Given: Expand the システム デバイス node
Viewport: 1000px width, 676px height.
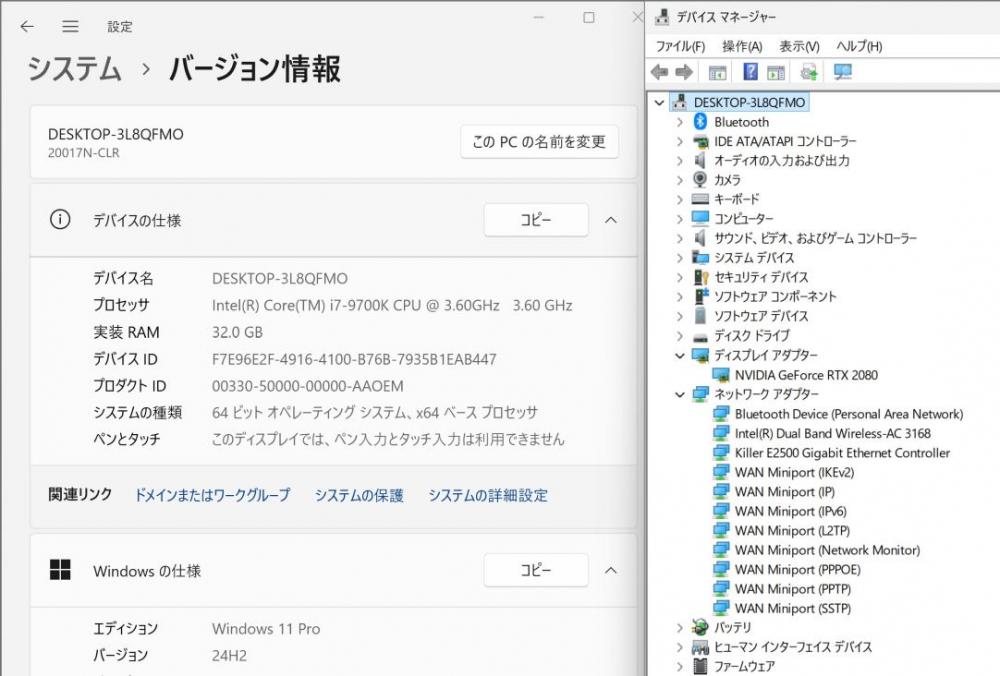Looking at the screenshot, I should coord(680,258).
